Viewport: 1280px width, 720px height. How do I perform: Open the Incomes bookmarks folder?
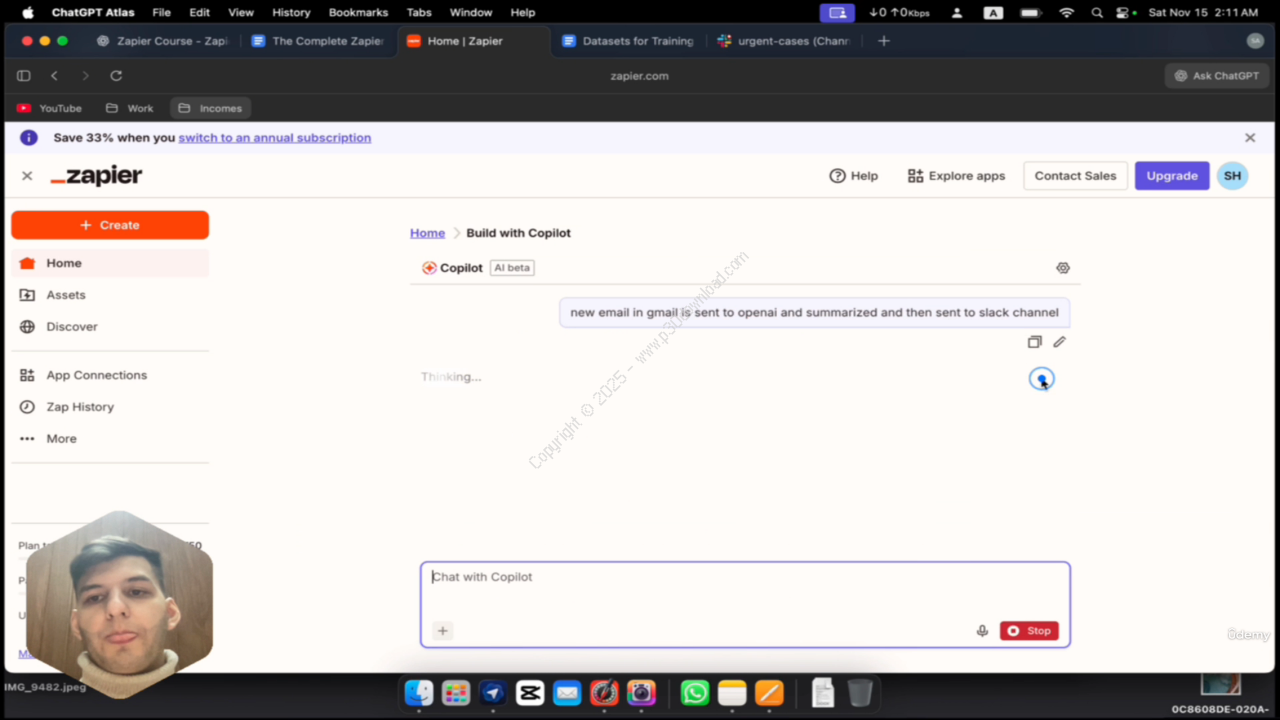click(210, 108)
